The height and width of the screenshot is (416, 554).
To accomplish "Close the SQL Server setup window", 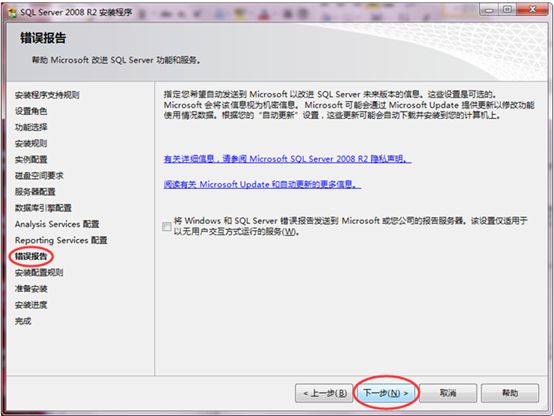I will [532, 10].
